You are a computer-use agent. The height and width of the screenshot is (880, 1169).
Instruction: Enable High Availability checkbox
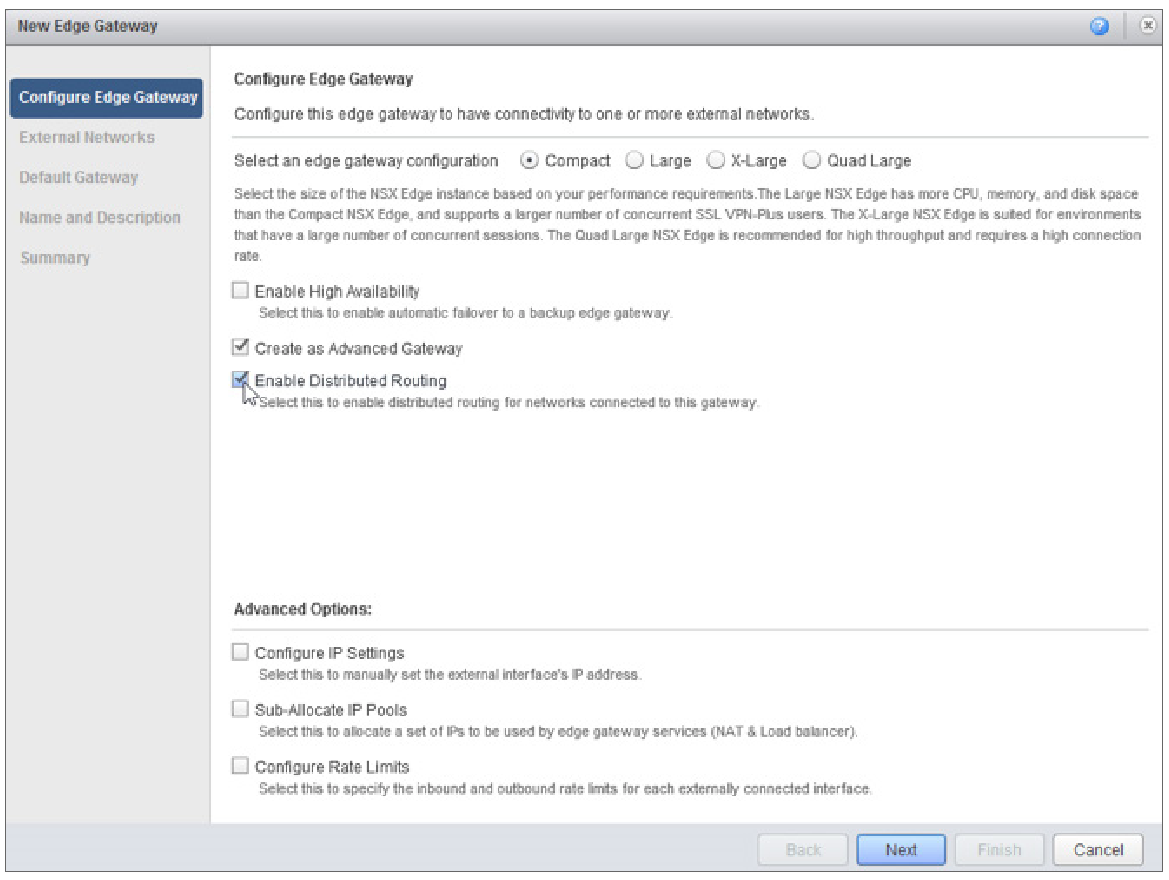(239, 290)
